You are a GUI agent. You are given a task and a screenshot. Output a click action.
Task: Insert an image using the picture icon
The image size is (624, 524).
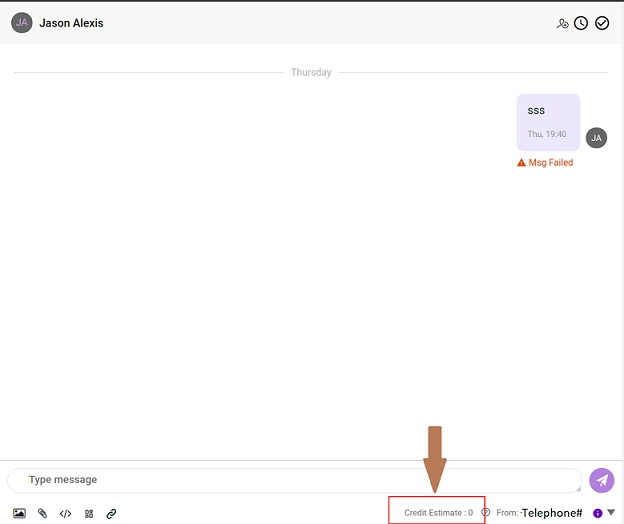[19, 513]
